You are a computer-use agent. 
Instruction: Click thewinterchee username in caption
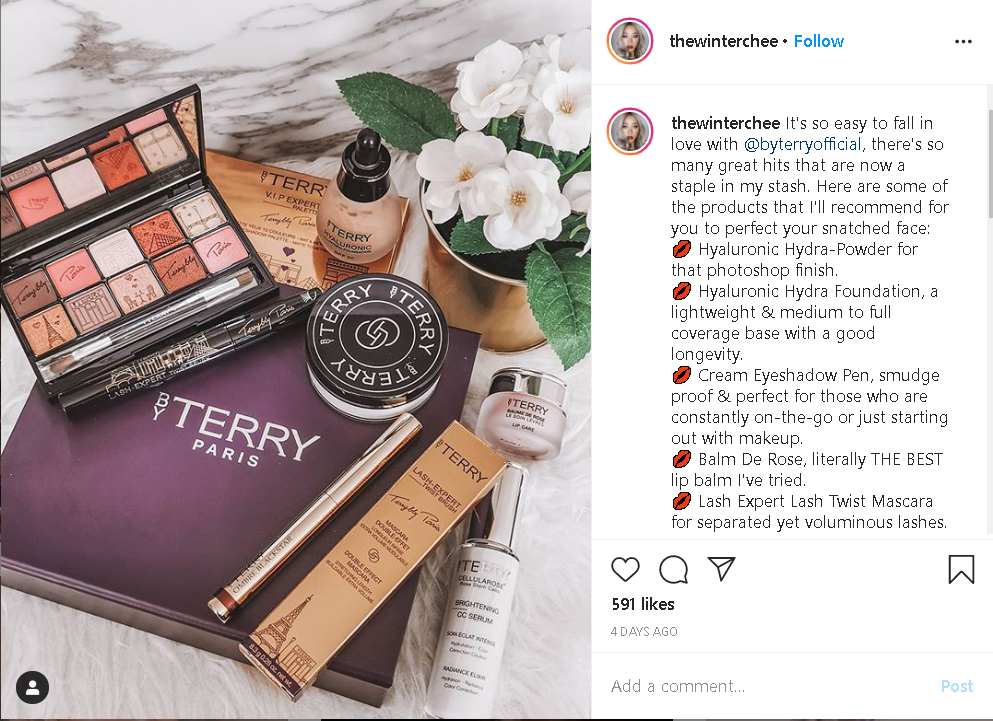[726, 123]
